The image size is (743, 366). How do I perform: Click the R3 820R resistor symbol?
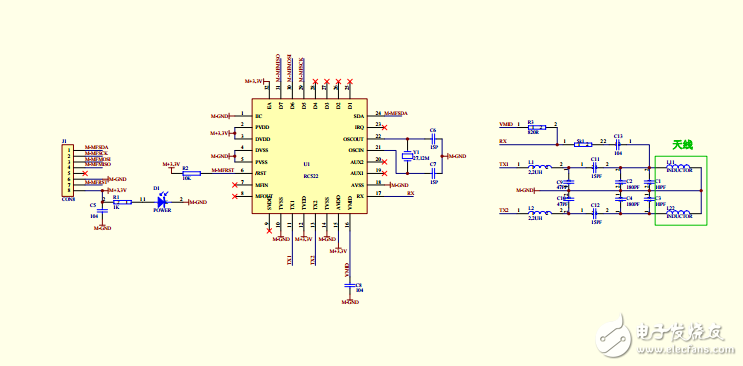536,127
